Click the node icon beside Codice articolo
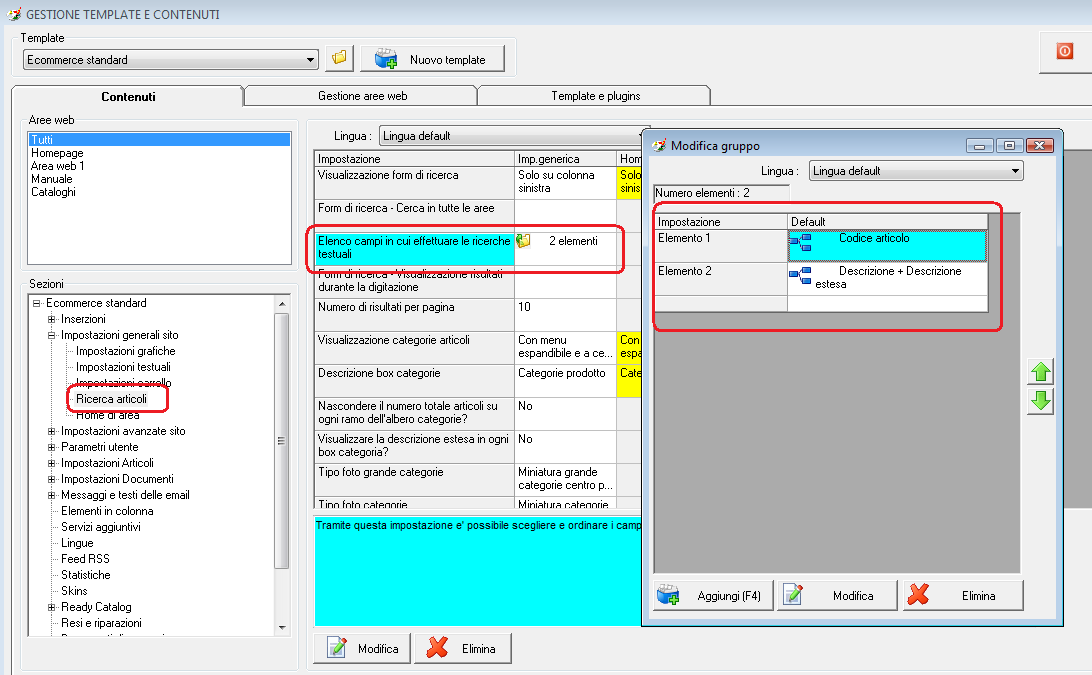This screenshot has height=675, width=1092. [800, 241]
